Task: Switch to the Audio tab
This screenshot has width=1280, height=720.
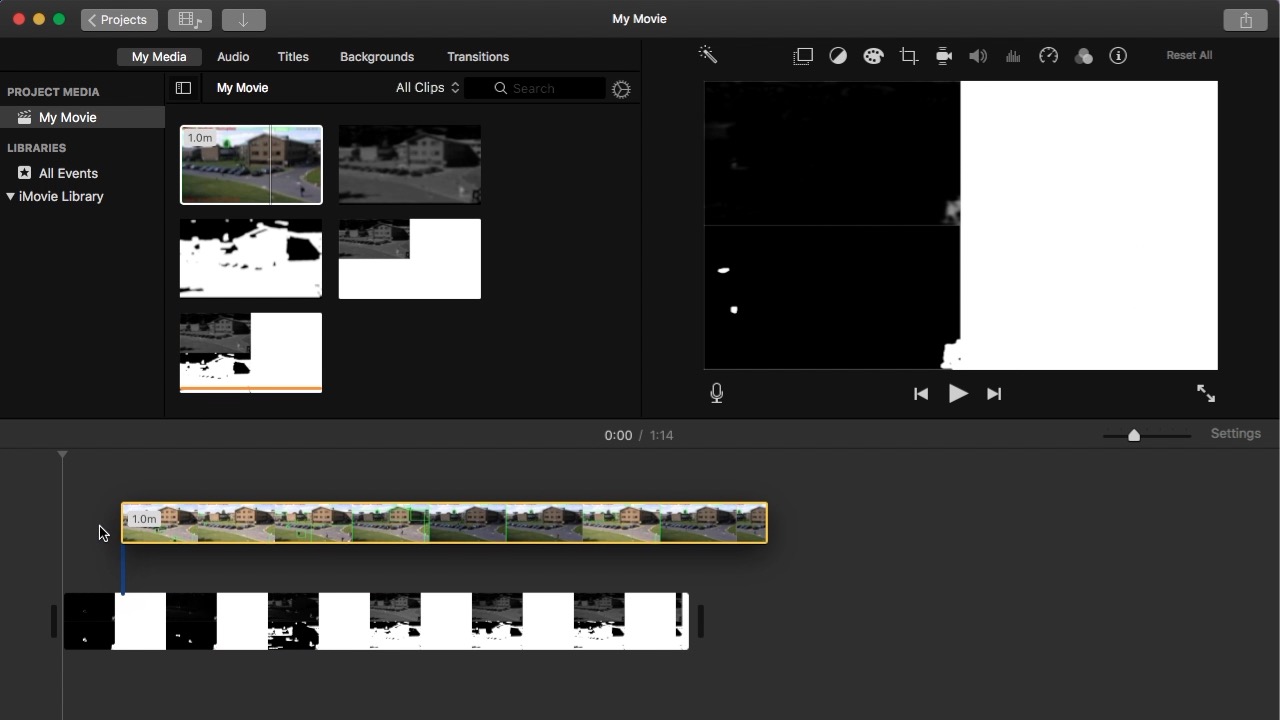Action: point(233,56)
